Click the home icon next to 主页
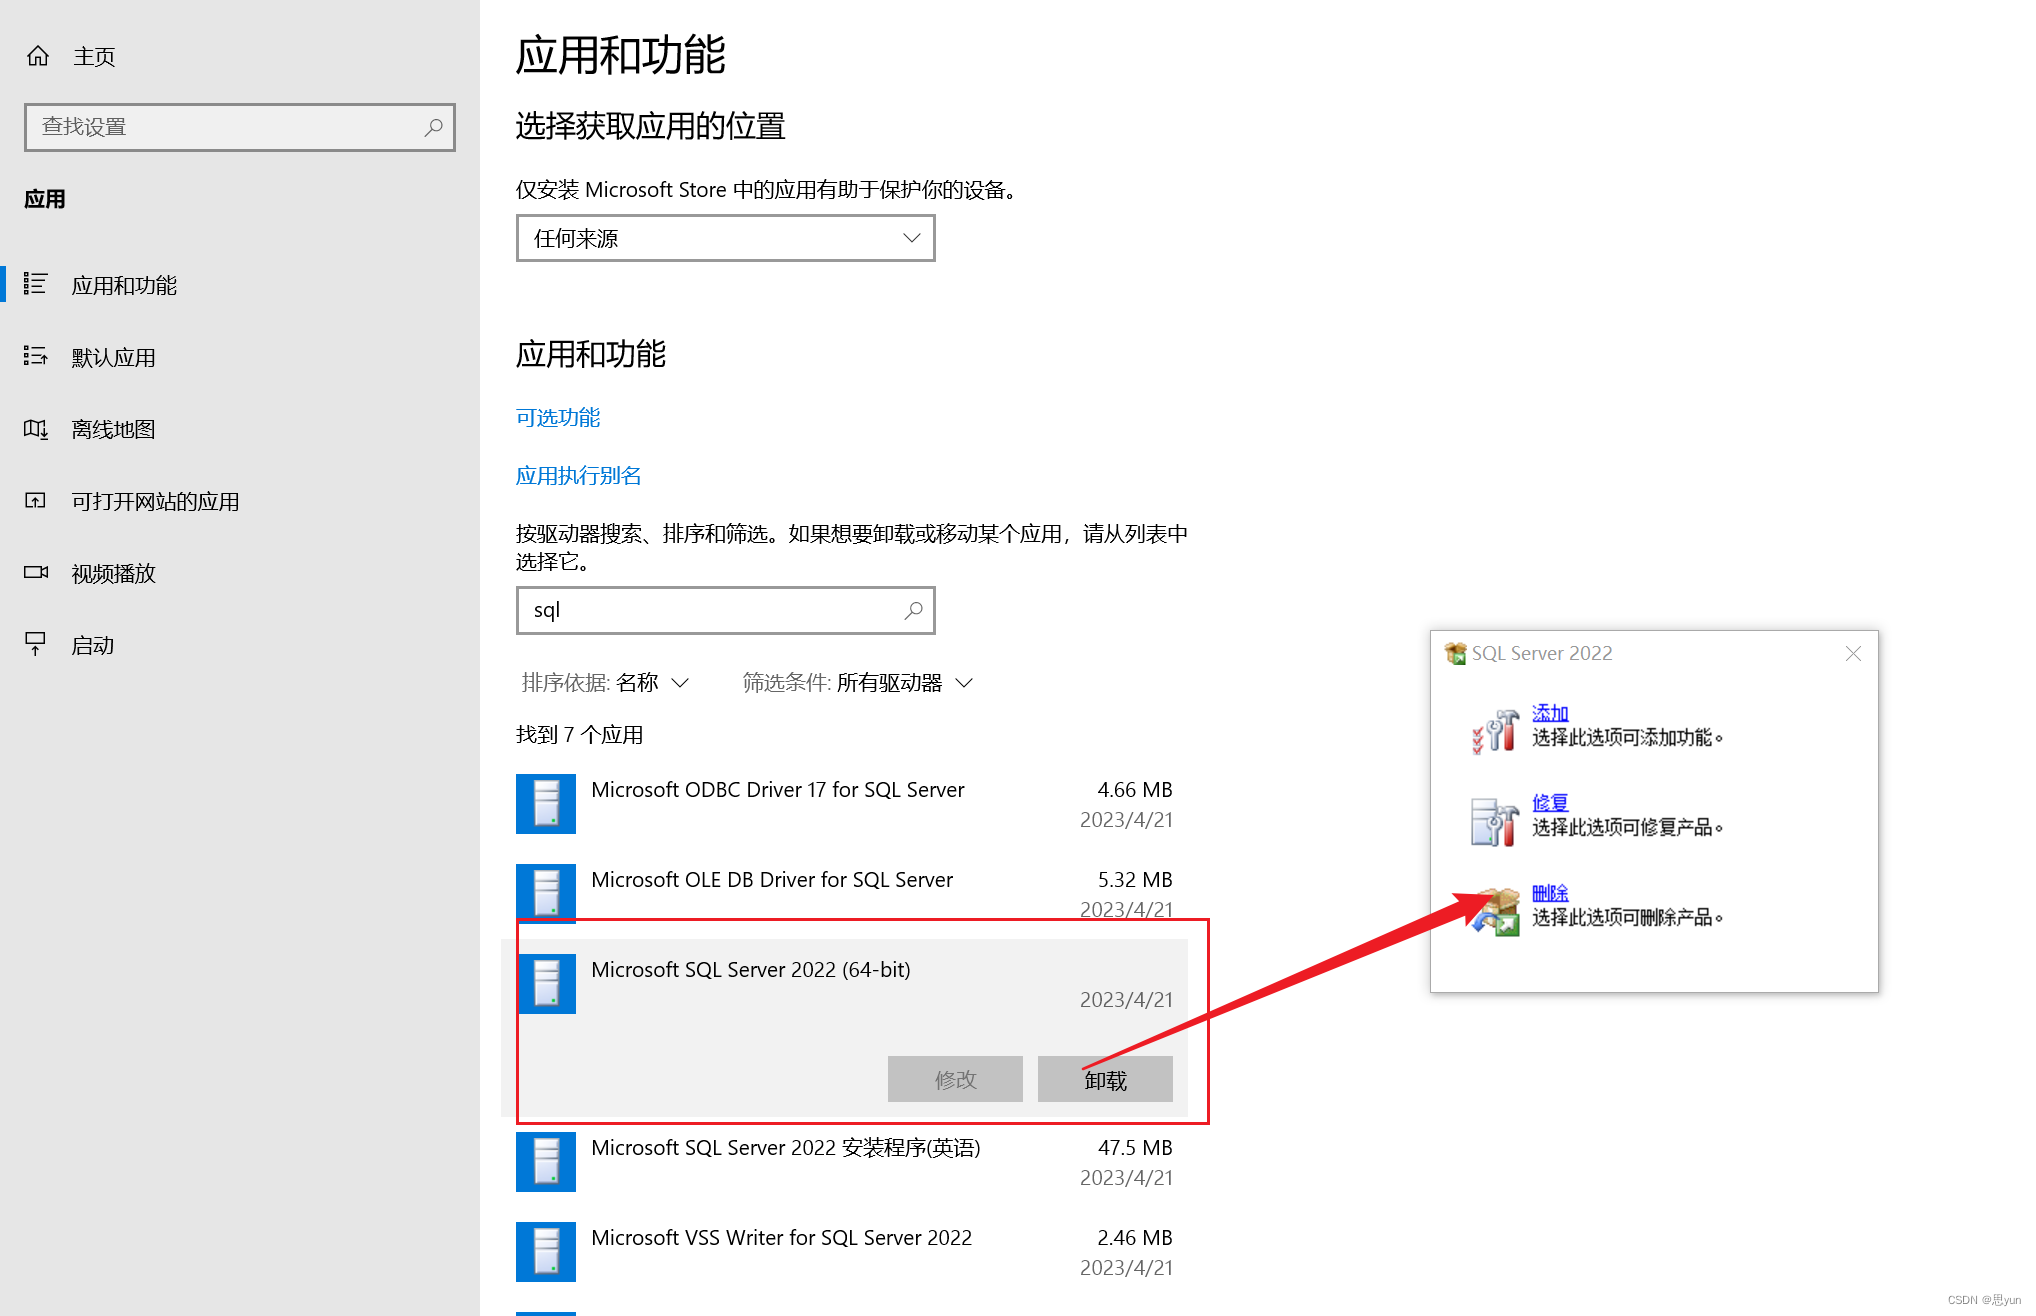Screen dimensions: 2036x1316 point(38,56)
